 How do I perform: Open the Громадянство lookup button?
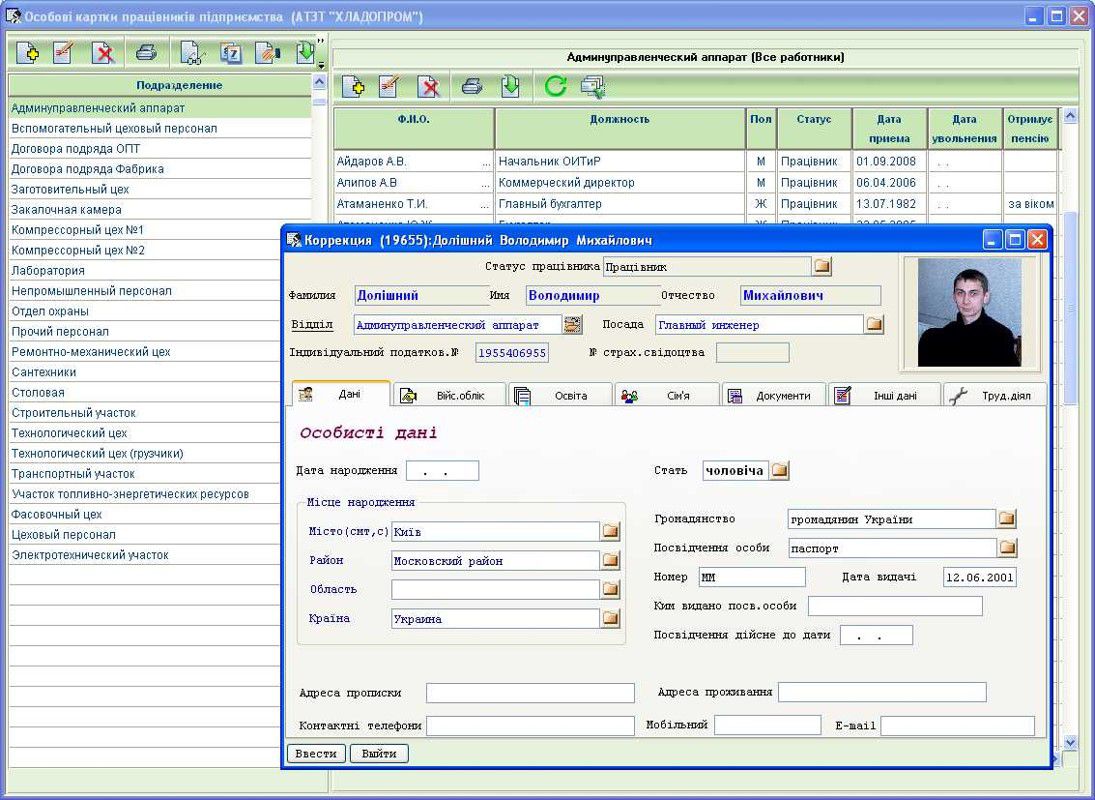[1007, 519]
